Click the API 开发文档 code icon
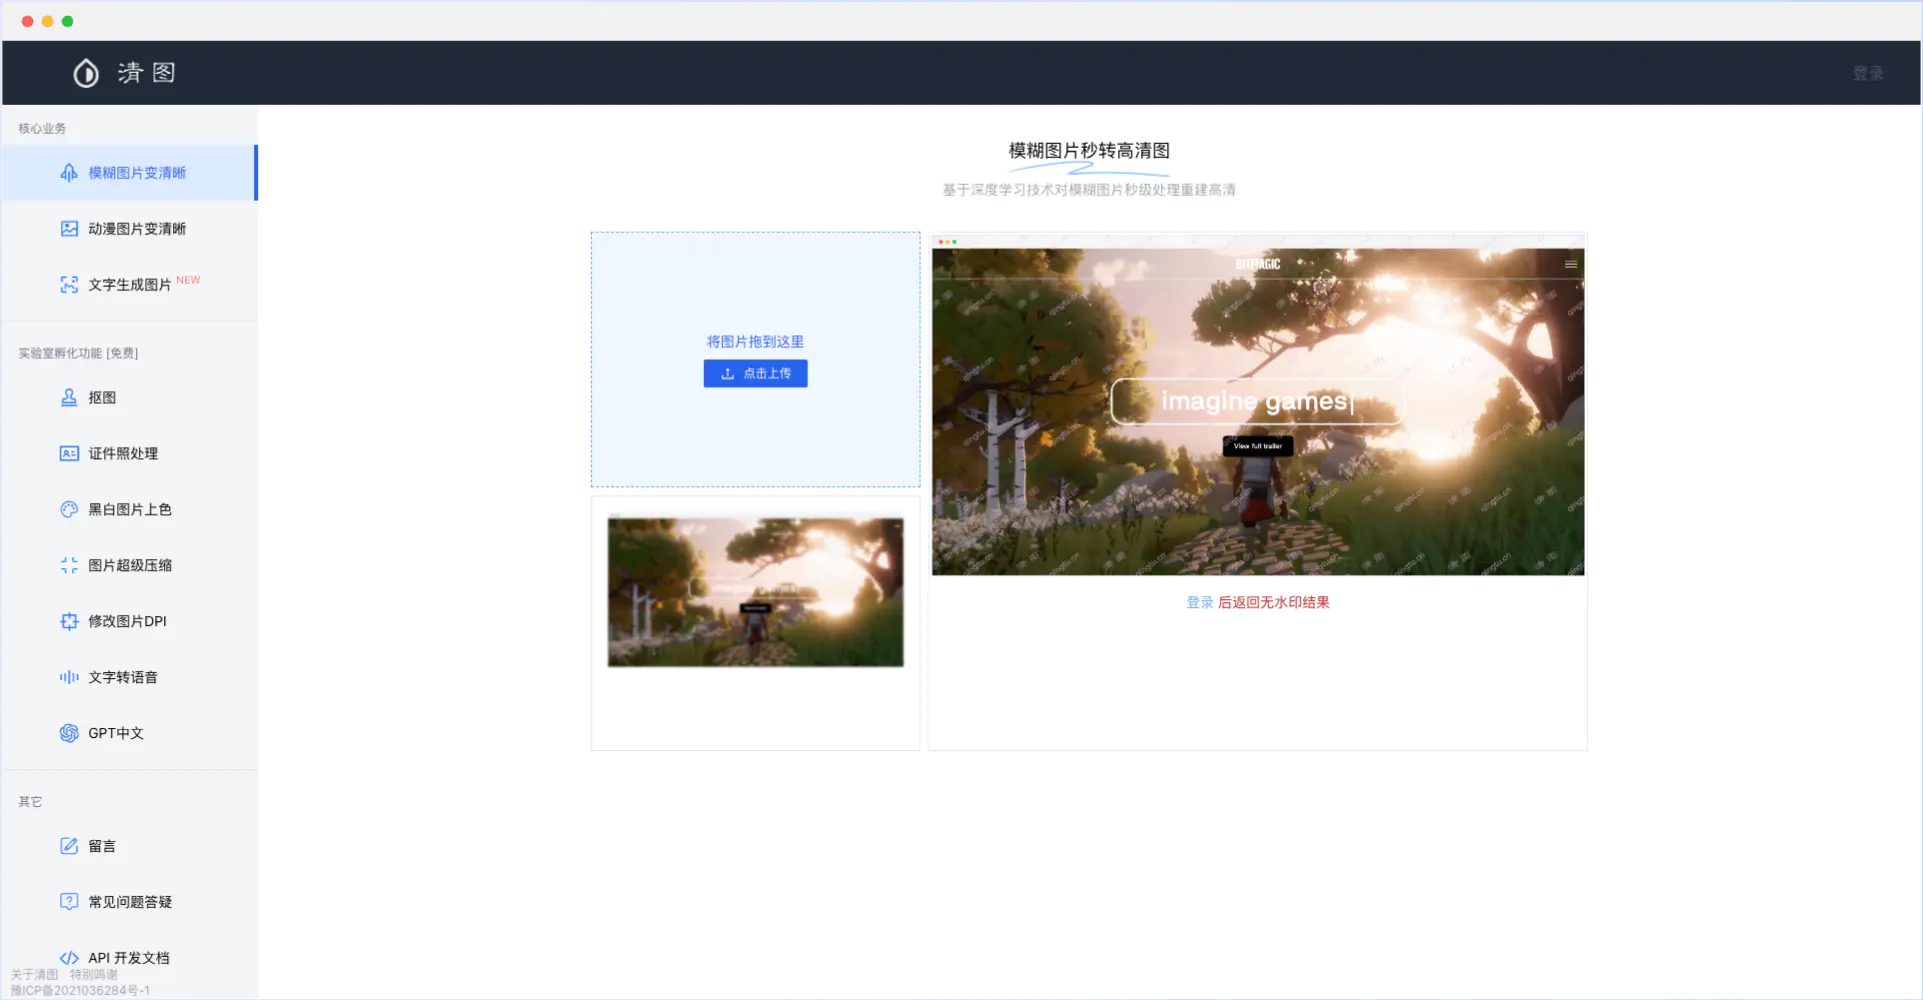 click(x=69, y=958)
